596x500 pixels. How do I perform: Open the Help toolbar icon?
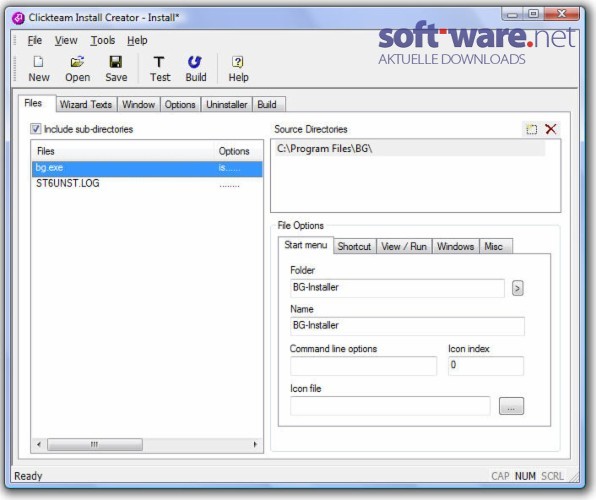coord(238,69)
